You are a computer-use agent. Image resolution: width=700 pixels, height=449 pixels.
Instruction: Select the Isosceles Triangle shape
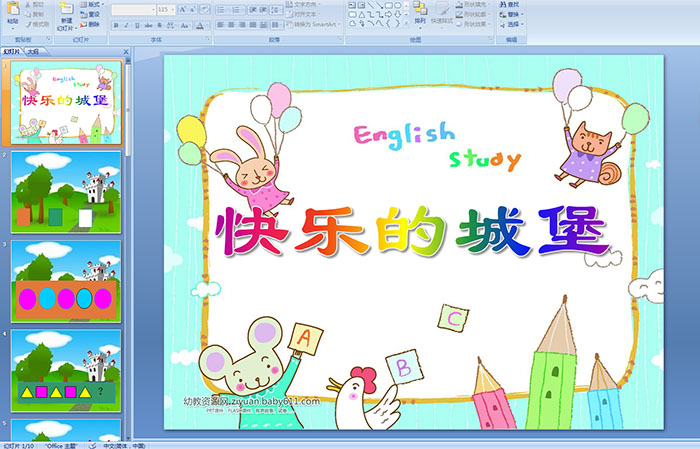362,15
